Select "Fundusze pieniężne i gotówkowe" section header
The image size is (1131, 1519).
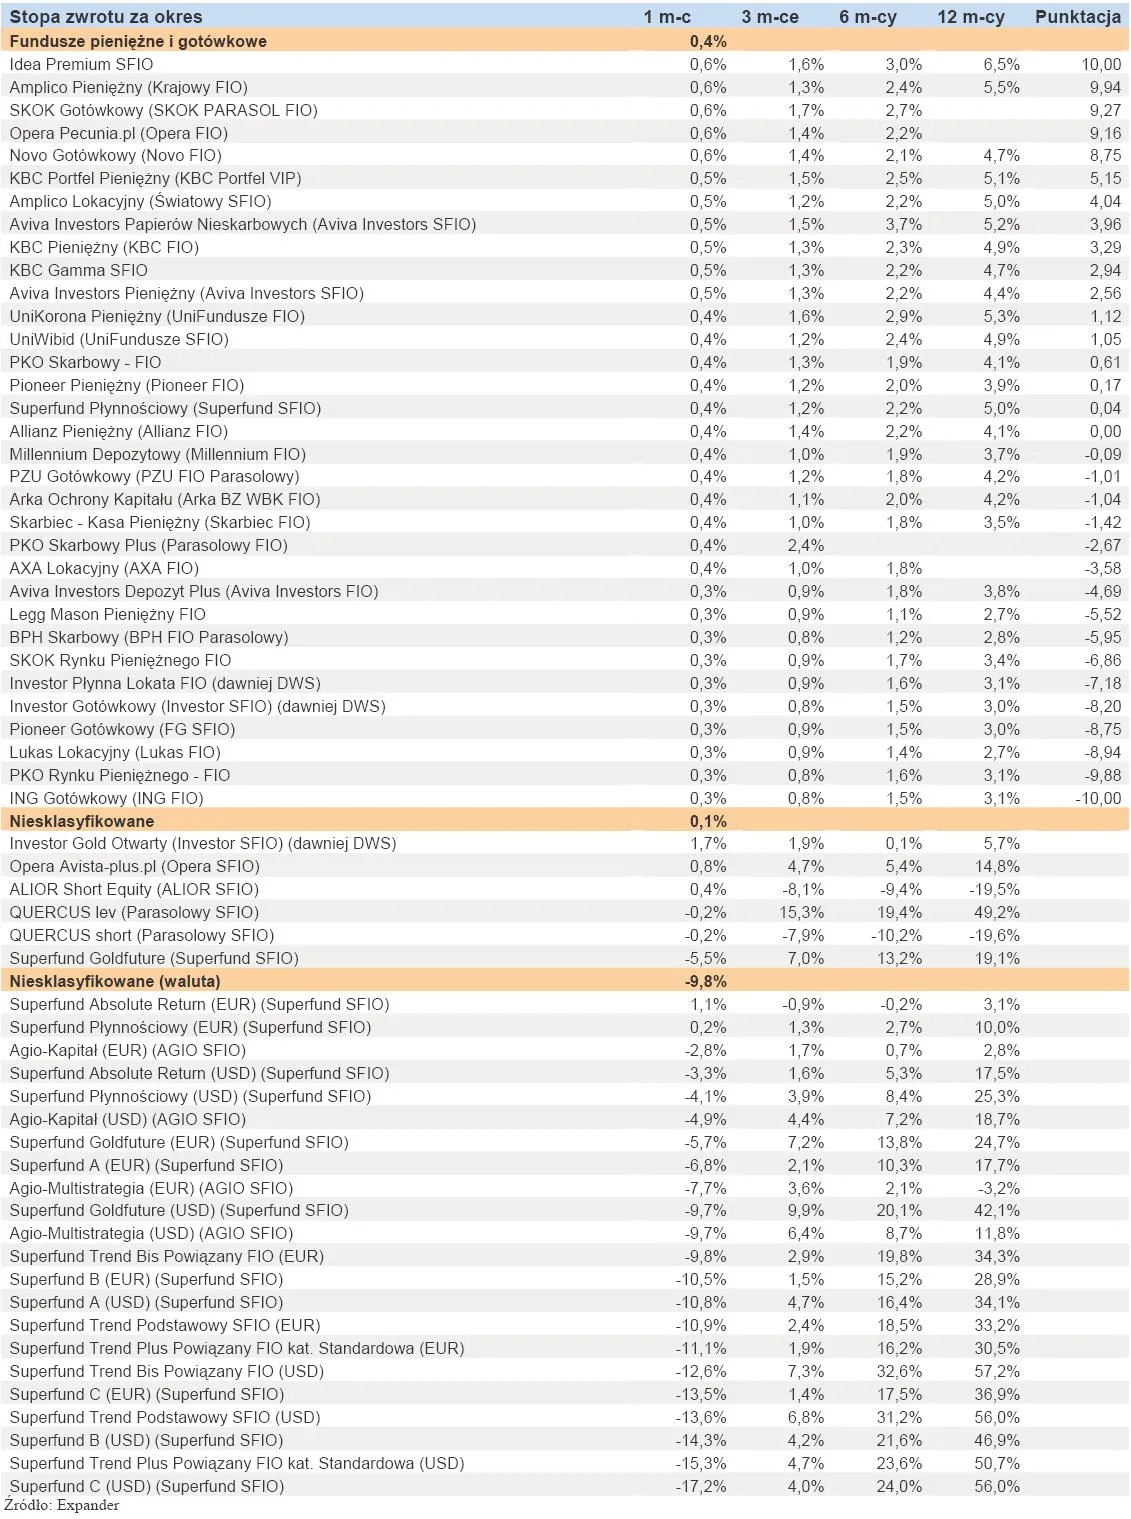tap(138, 41)
